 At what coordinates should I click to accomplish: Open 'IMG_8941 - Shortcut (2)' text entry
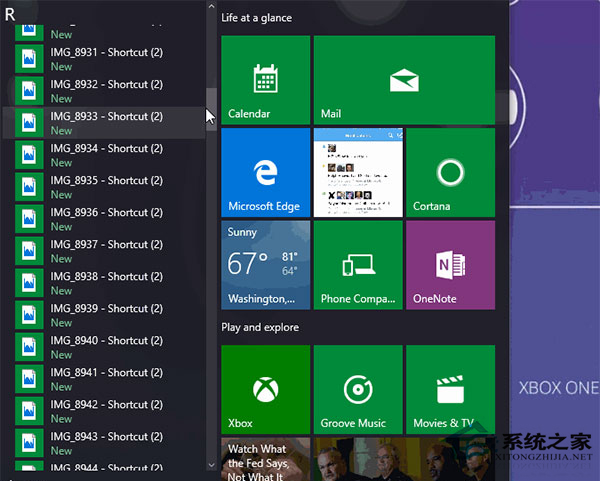pyautogui.click(x=107, y=373)
